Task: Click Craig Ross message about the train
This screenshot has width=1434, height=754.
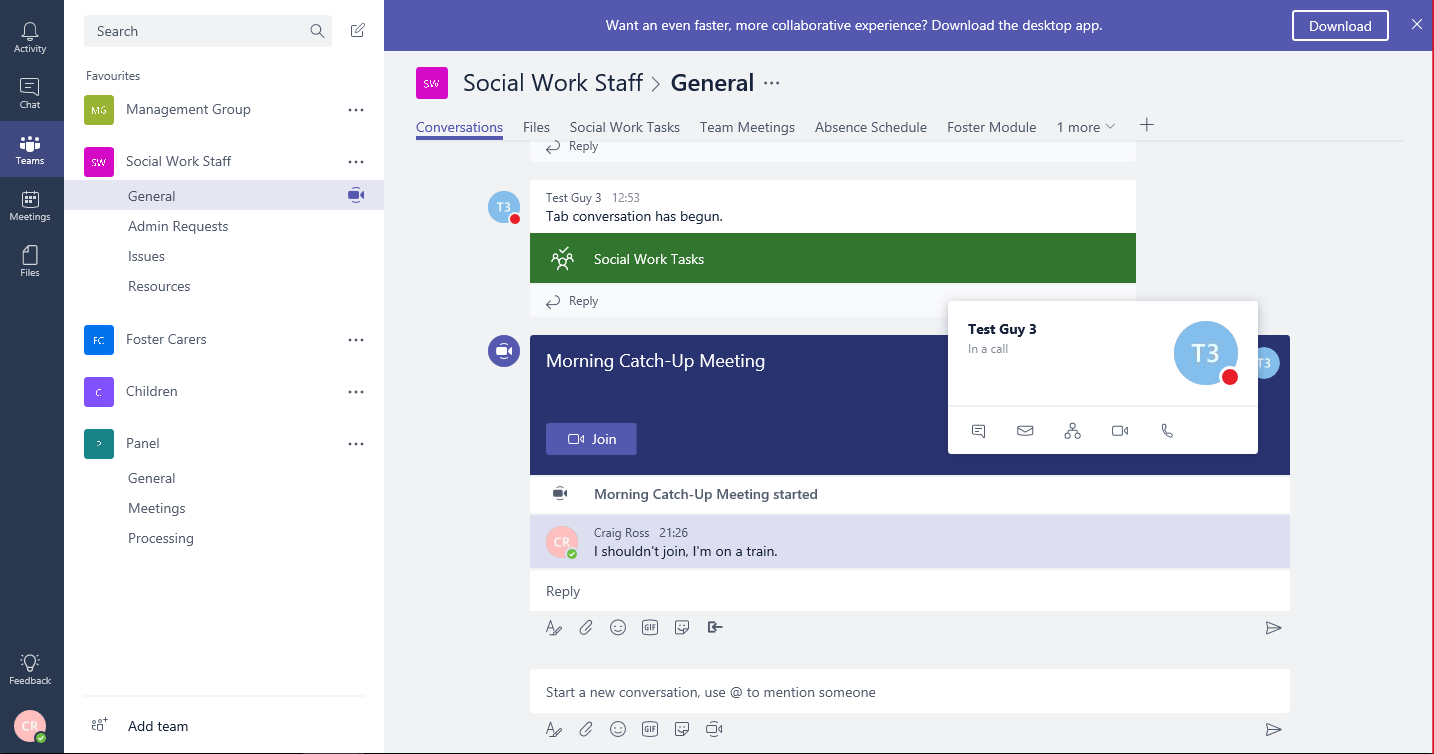Action: pyautogui.click(x=910, y=542)
